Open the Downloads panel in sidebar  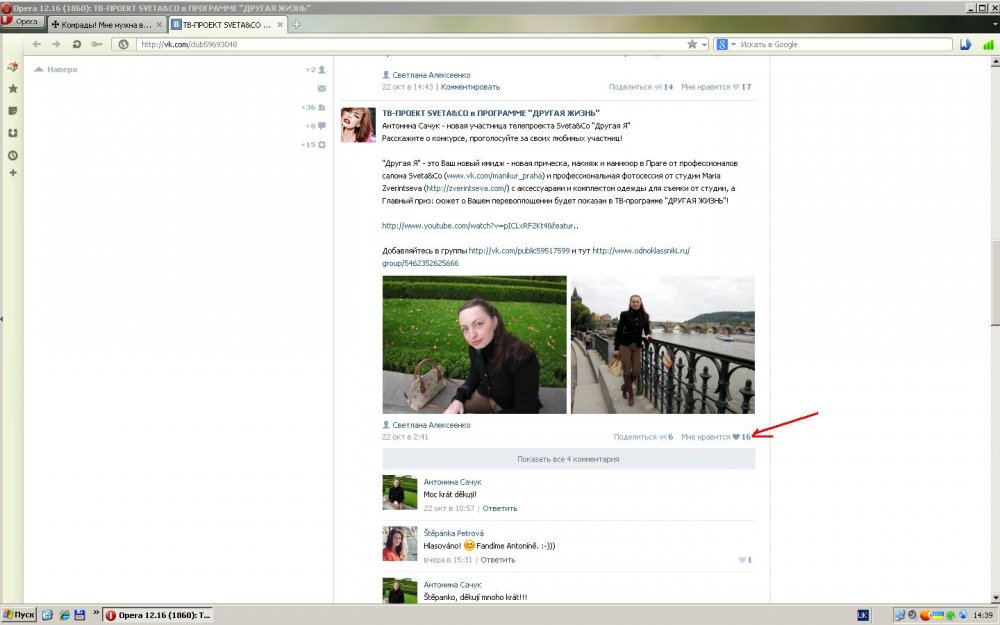pos(13,133)
